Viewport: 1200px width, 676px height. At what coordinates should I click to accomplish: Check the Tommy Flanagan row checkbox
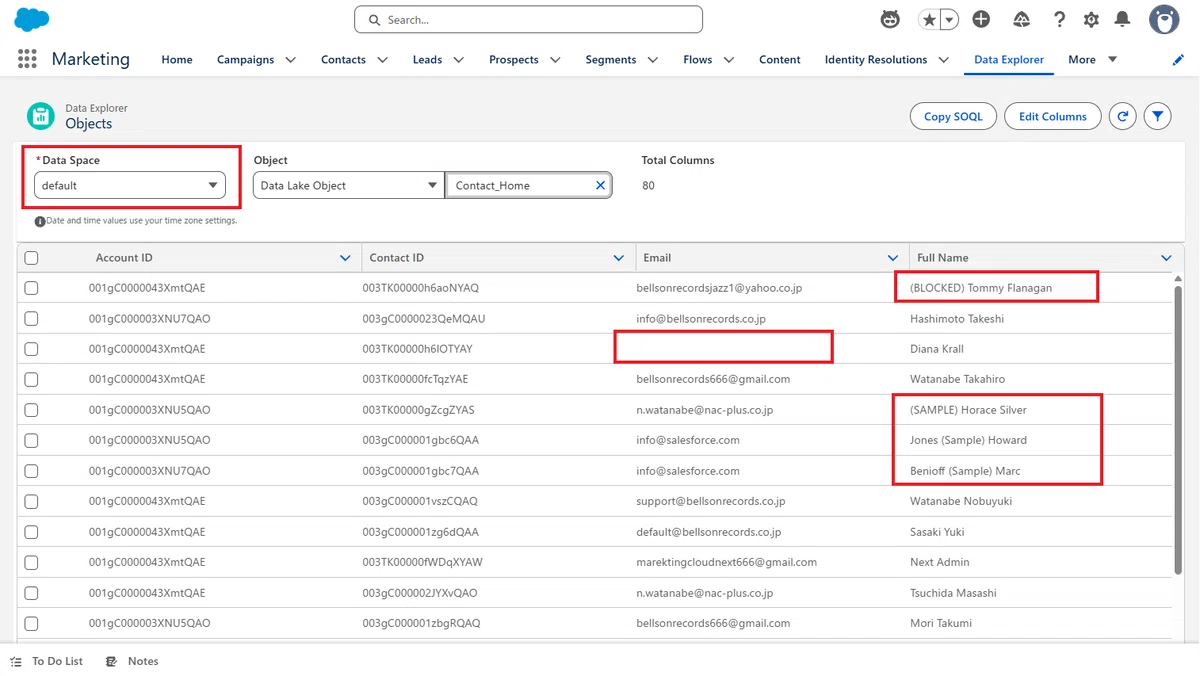(31, 288)
